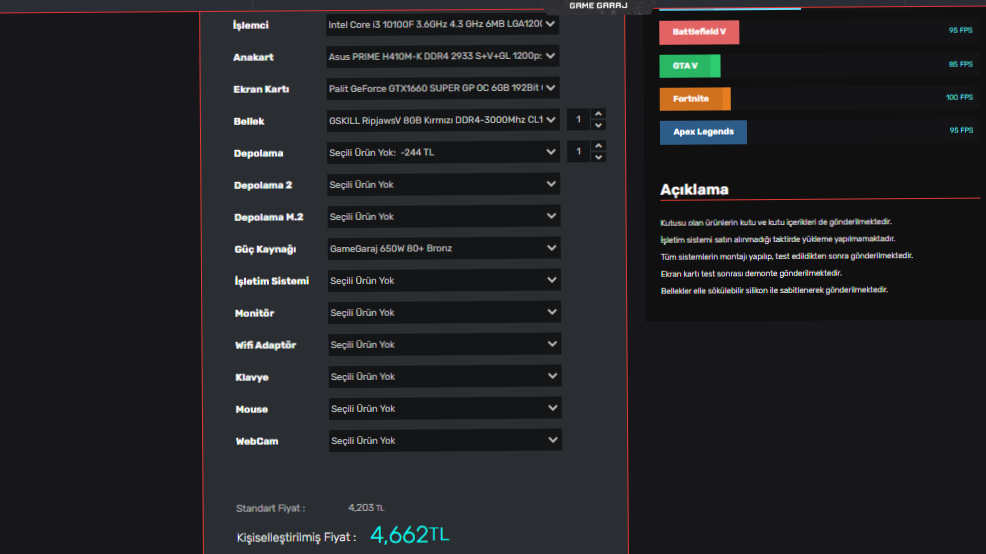Click the 85 FPS value for GTA V
The image size is (986, 554).
click(x=960, y=64)
